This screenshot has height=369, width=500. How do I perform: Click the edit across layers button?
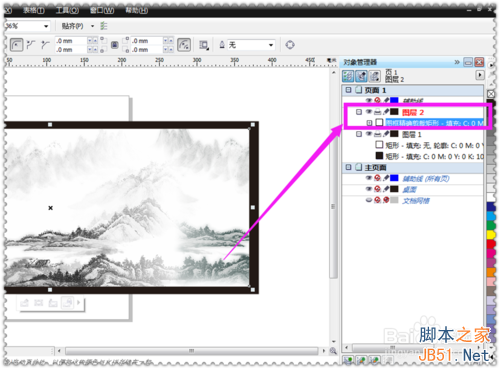coord(361,76)
